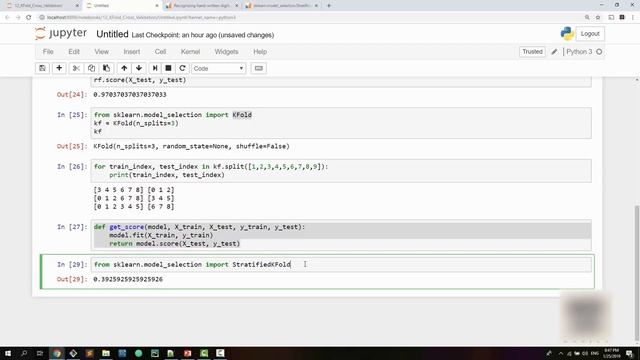Copy selected cells in the notebook toolbar
The height and width of the screenshot is (360, 640).
coord(91,68)
